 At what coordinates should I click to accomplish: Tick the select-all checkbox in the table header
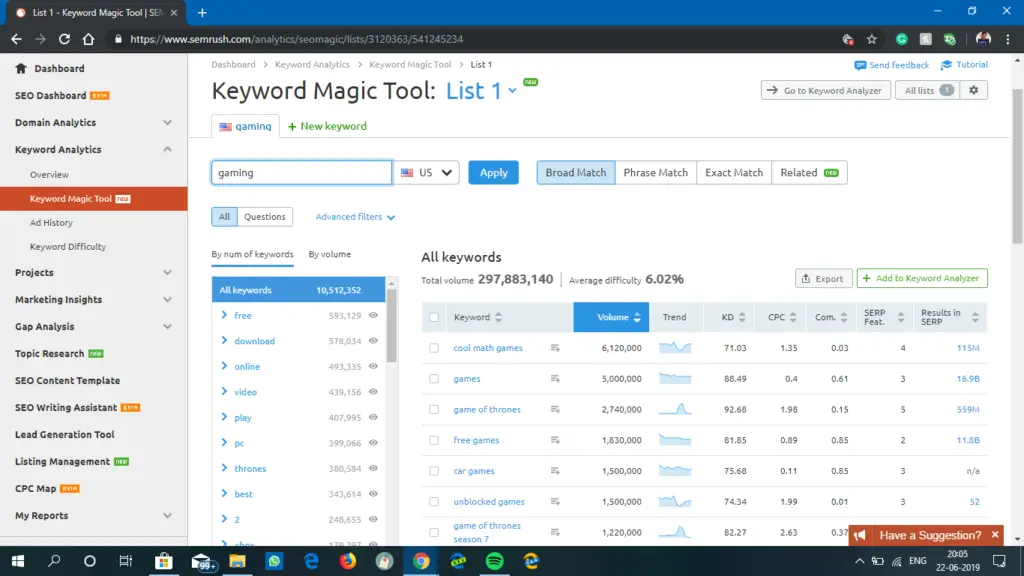pos(434,317)
